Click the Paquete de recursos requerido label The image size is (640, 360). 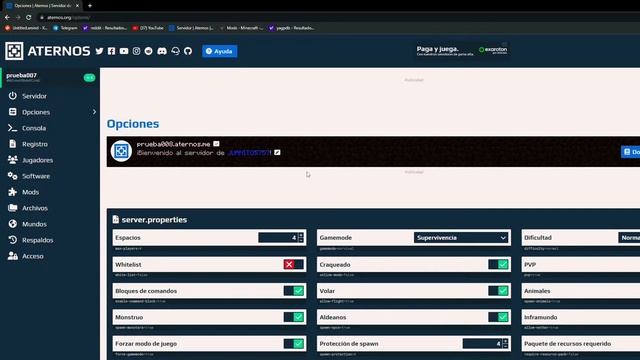point(567,344)
